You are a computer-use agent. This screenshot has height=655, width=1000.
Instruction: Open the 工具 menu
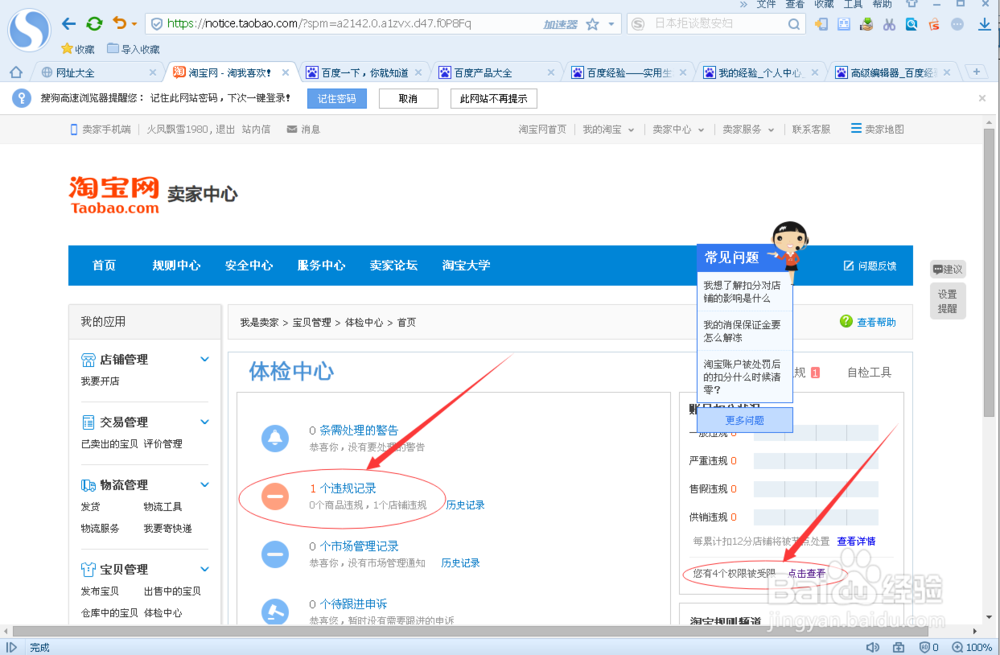pos(853,4)
